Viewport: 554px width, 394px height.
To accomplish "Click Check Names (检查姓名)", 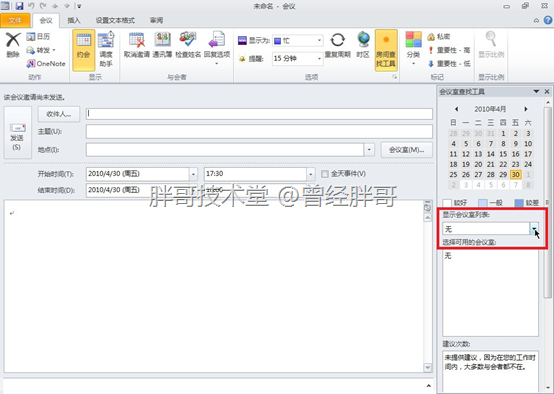I will pos(188,45).
